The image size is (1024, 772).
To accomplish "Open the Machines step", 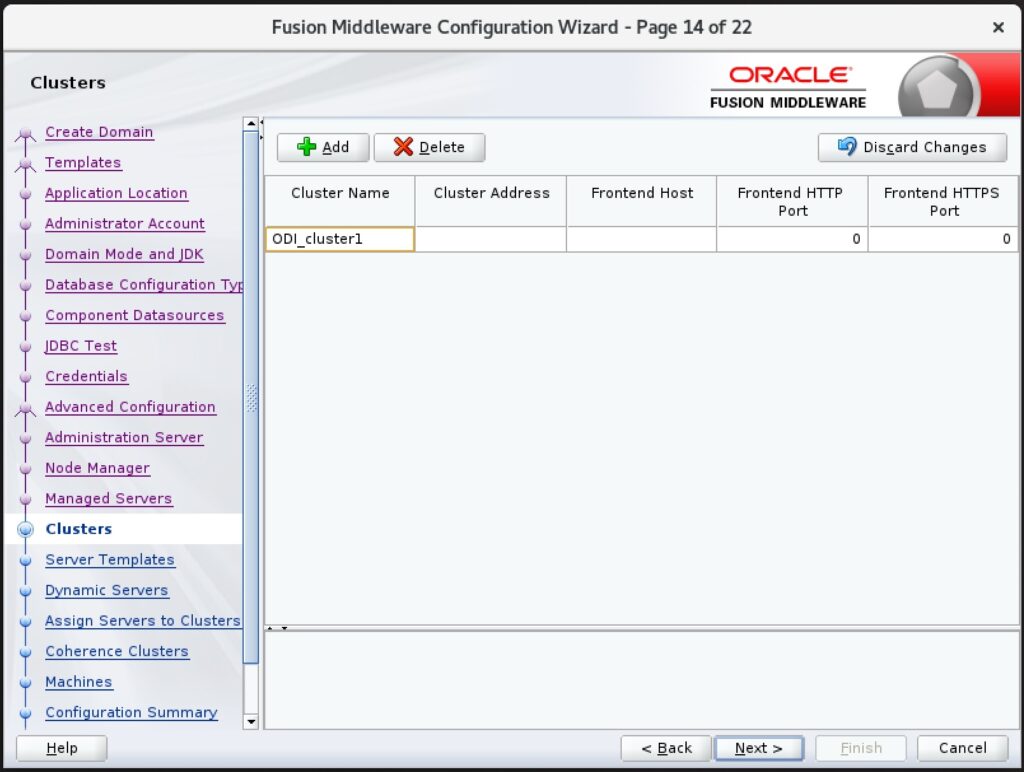I will point(78,682).
